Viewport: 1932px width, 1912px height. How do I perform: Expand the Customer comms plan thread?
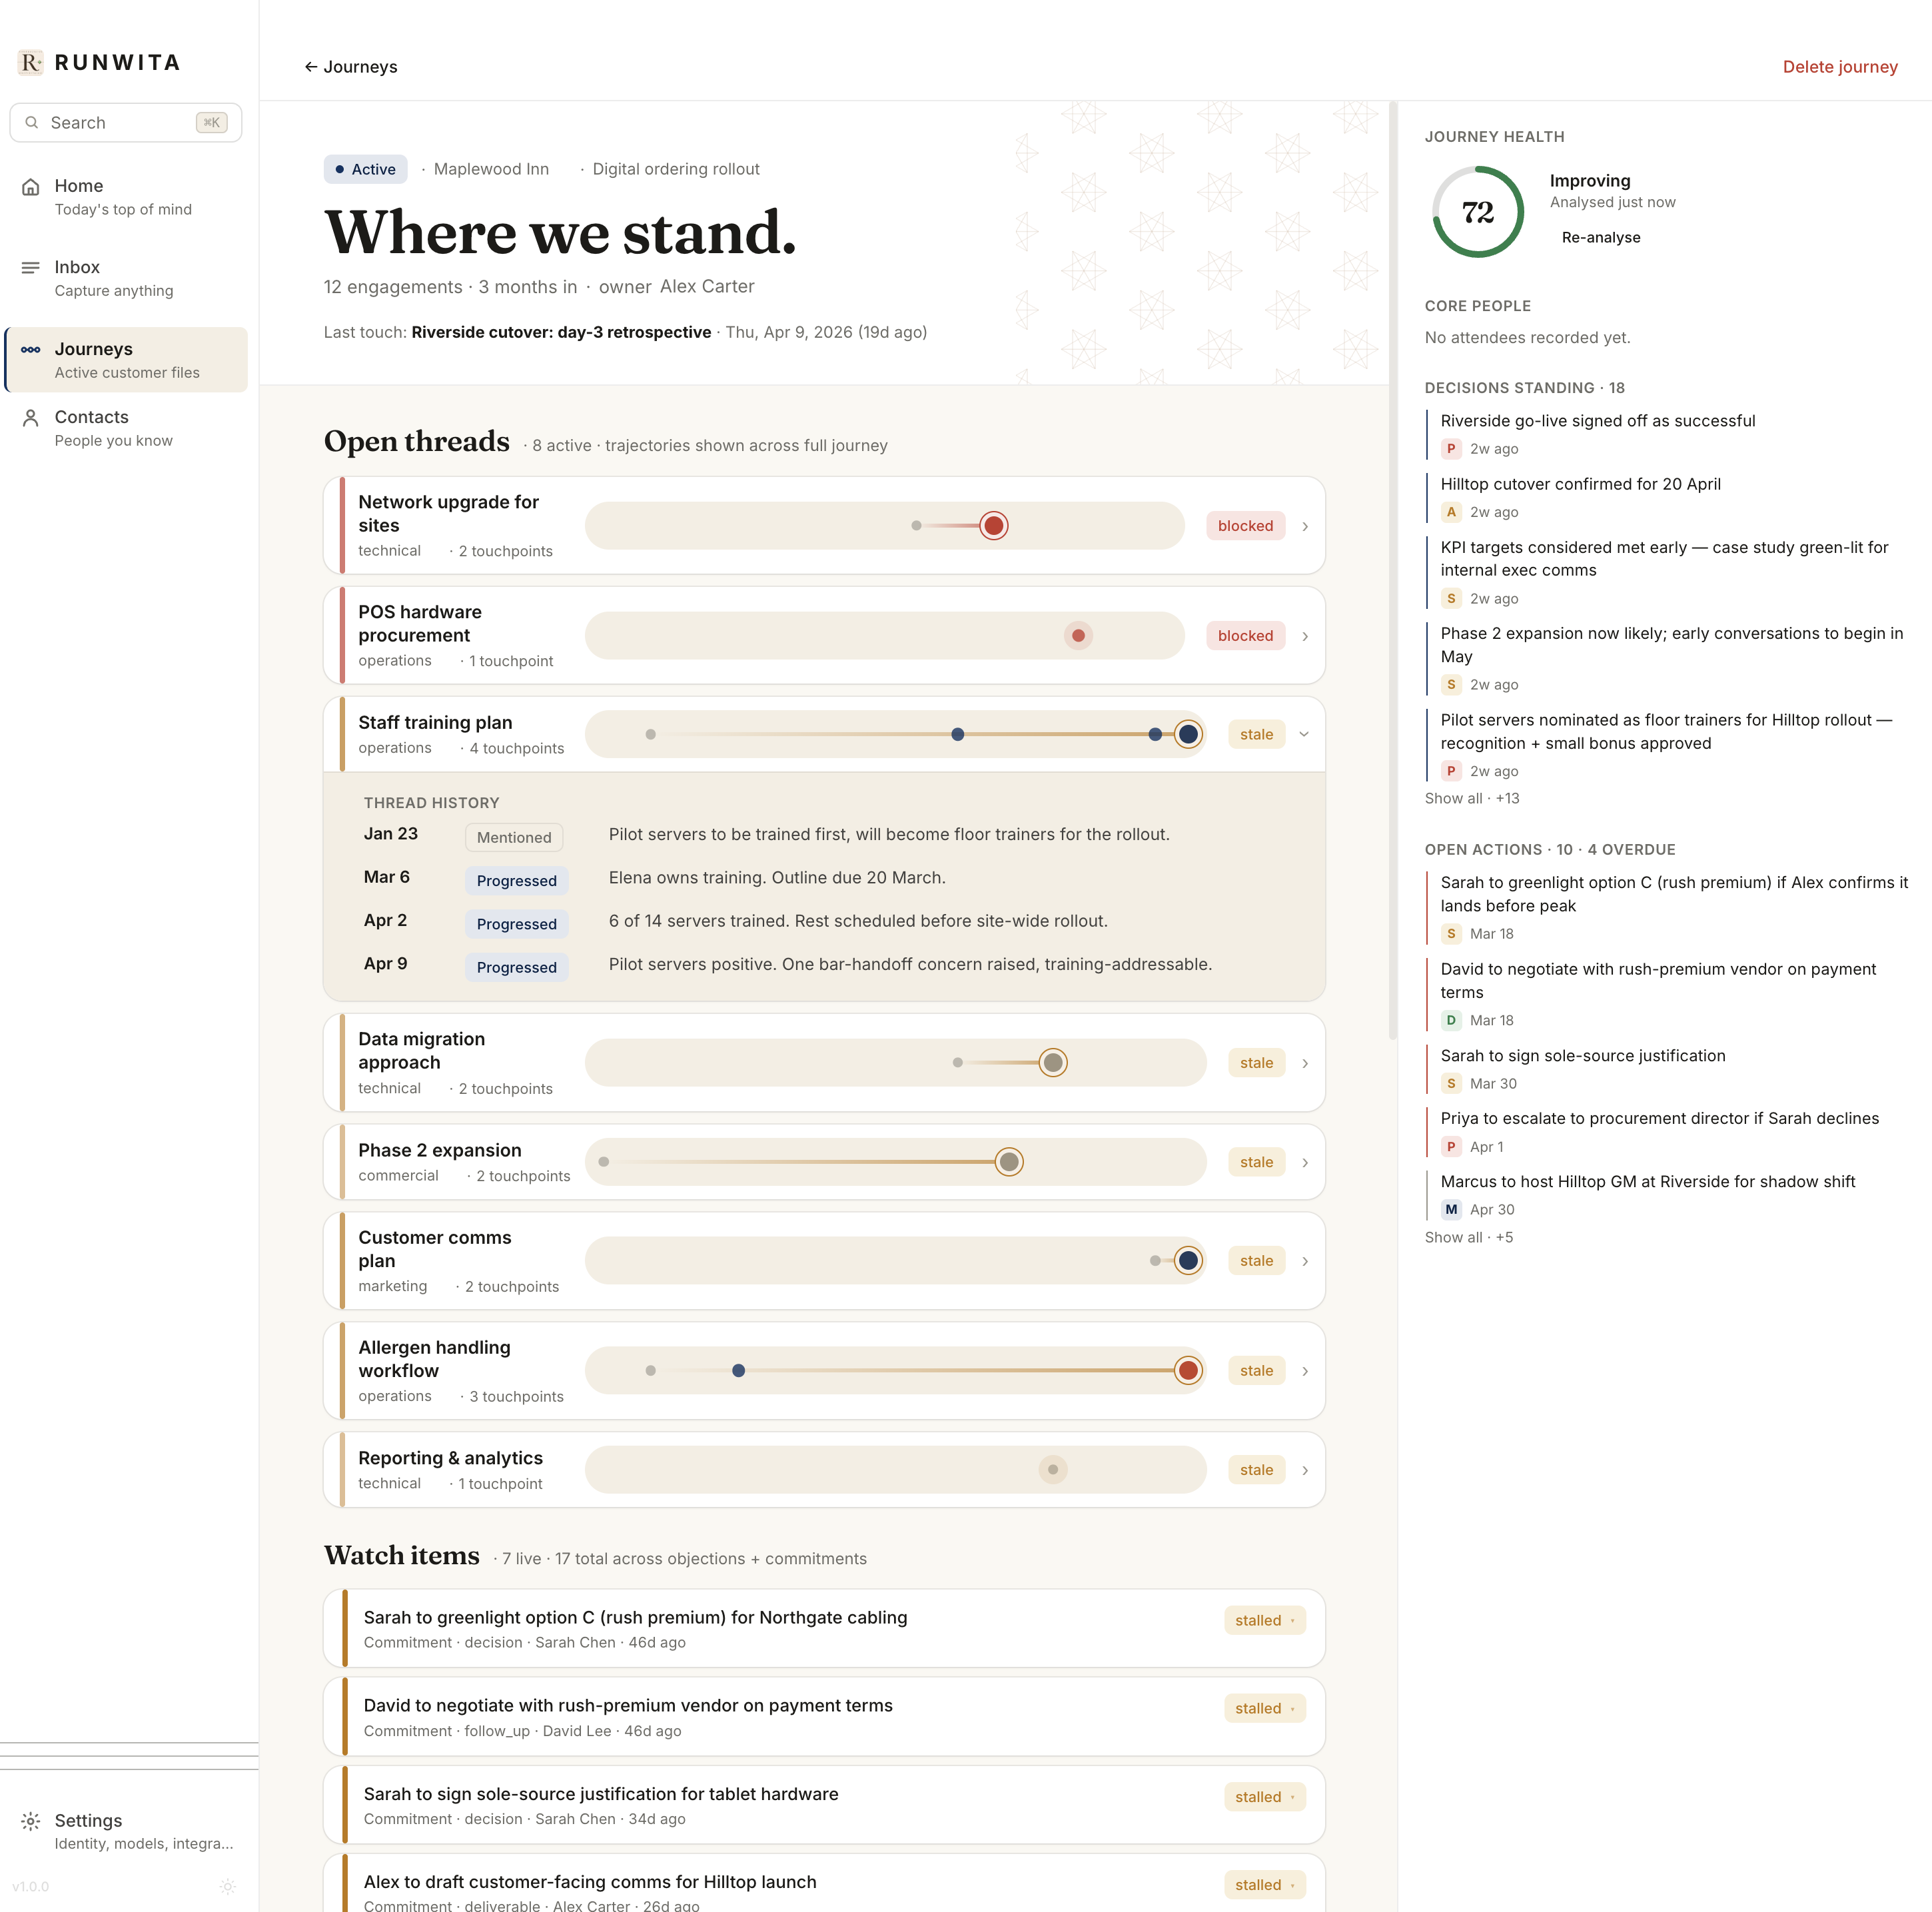[1305, 1261]
